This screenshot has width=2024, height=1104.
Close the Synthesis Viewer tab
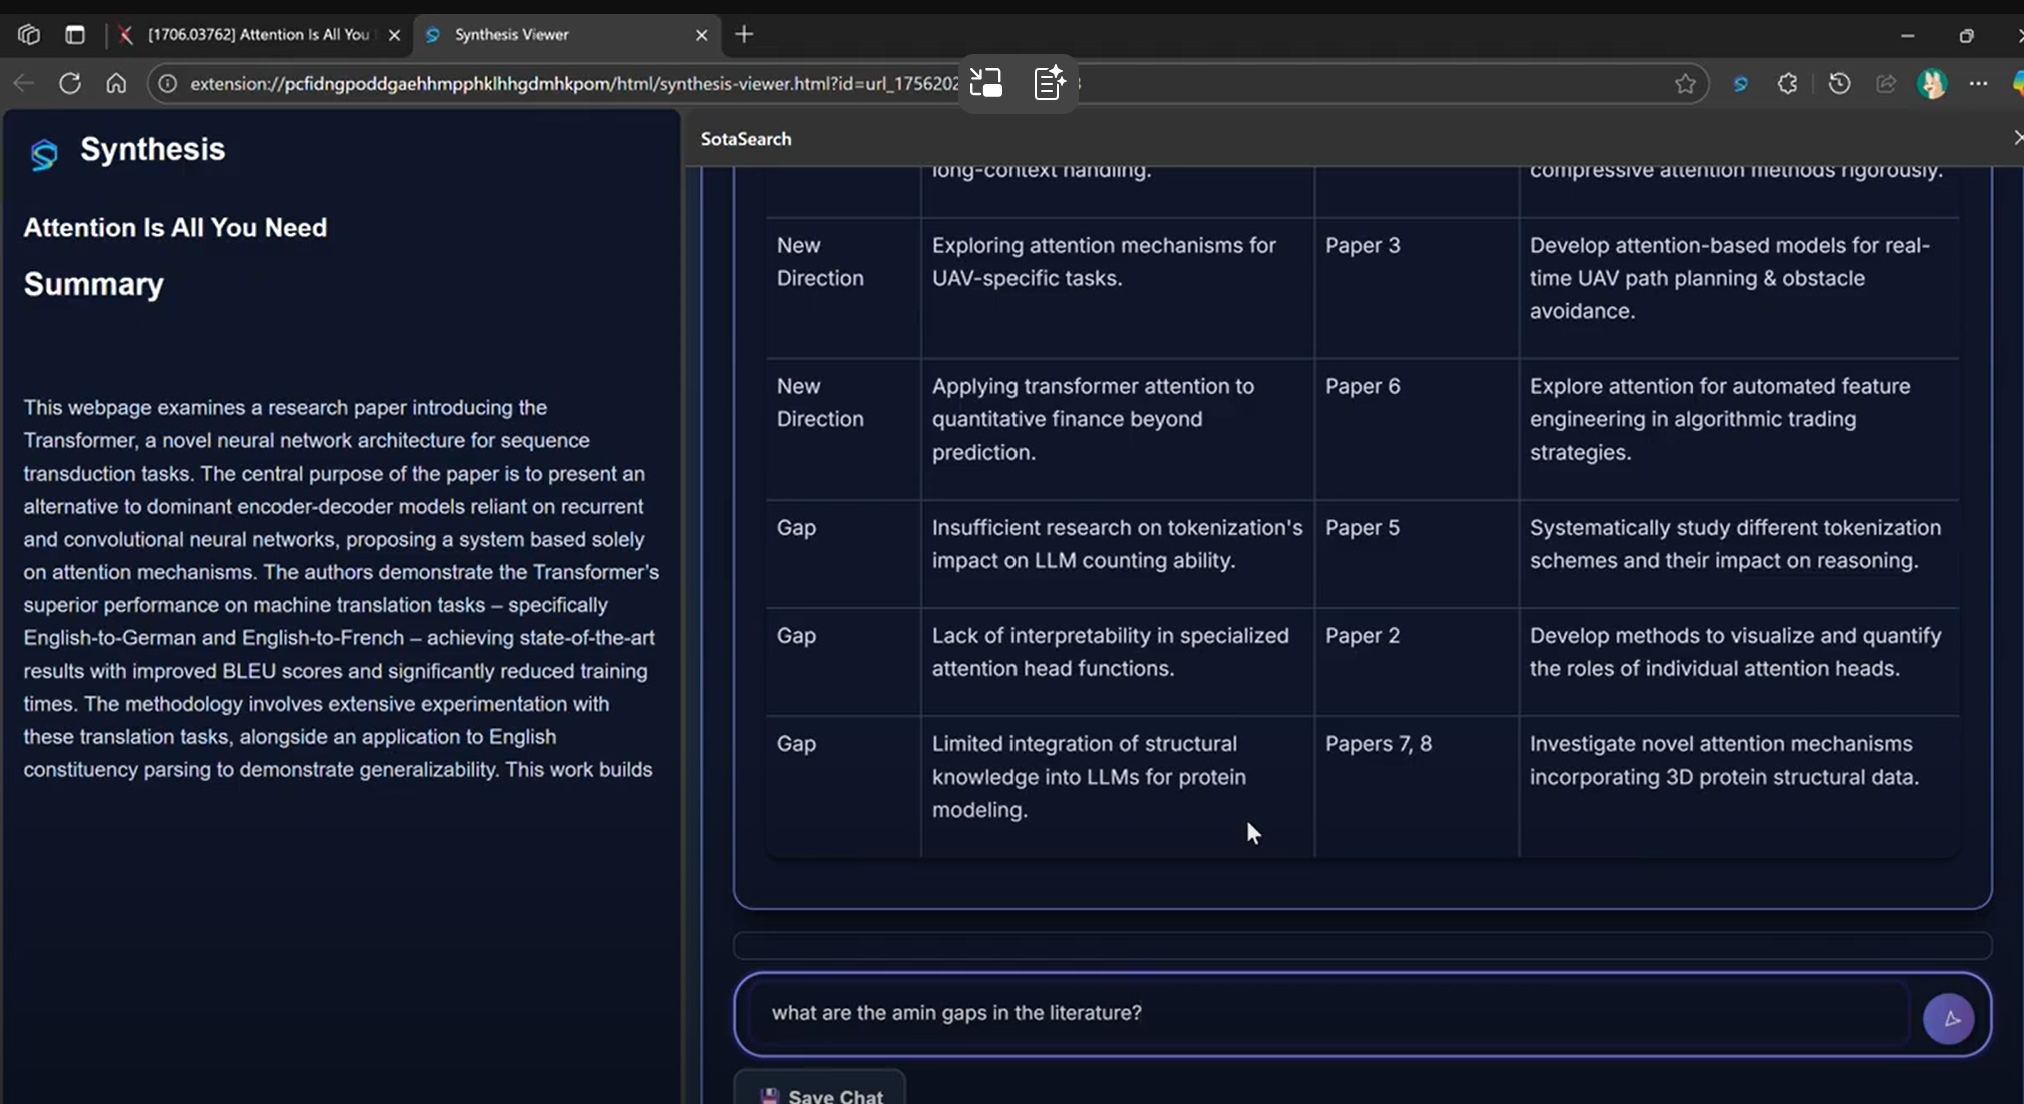(701, 35)
